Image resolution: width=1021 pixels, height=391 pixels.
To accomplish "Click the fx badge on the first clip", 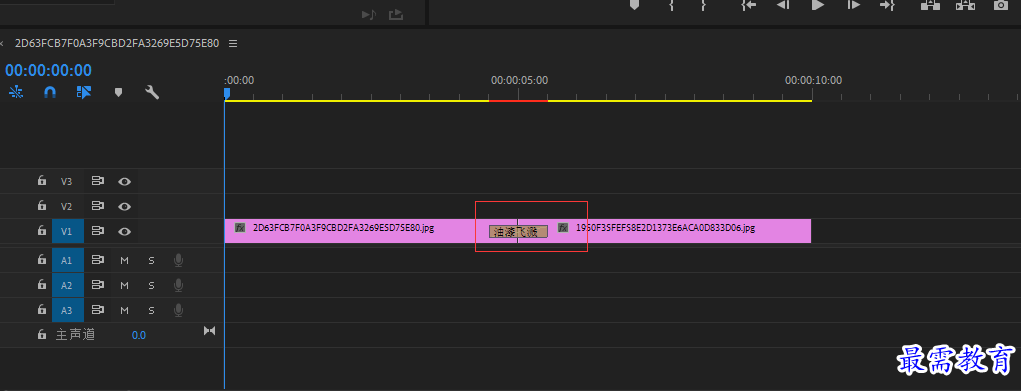I will [240, 227].
